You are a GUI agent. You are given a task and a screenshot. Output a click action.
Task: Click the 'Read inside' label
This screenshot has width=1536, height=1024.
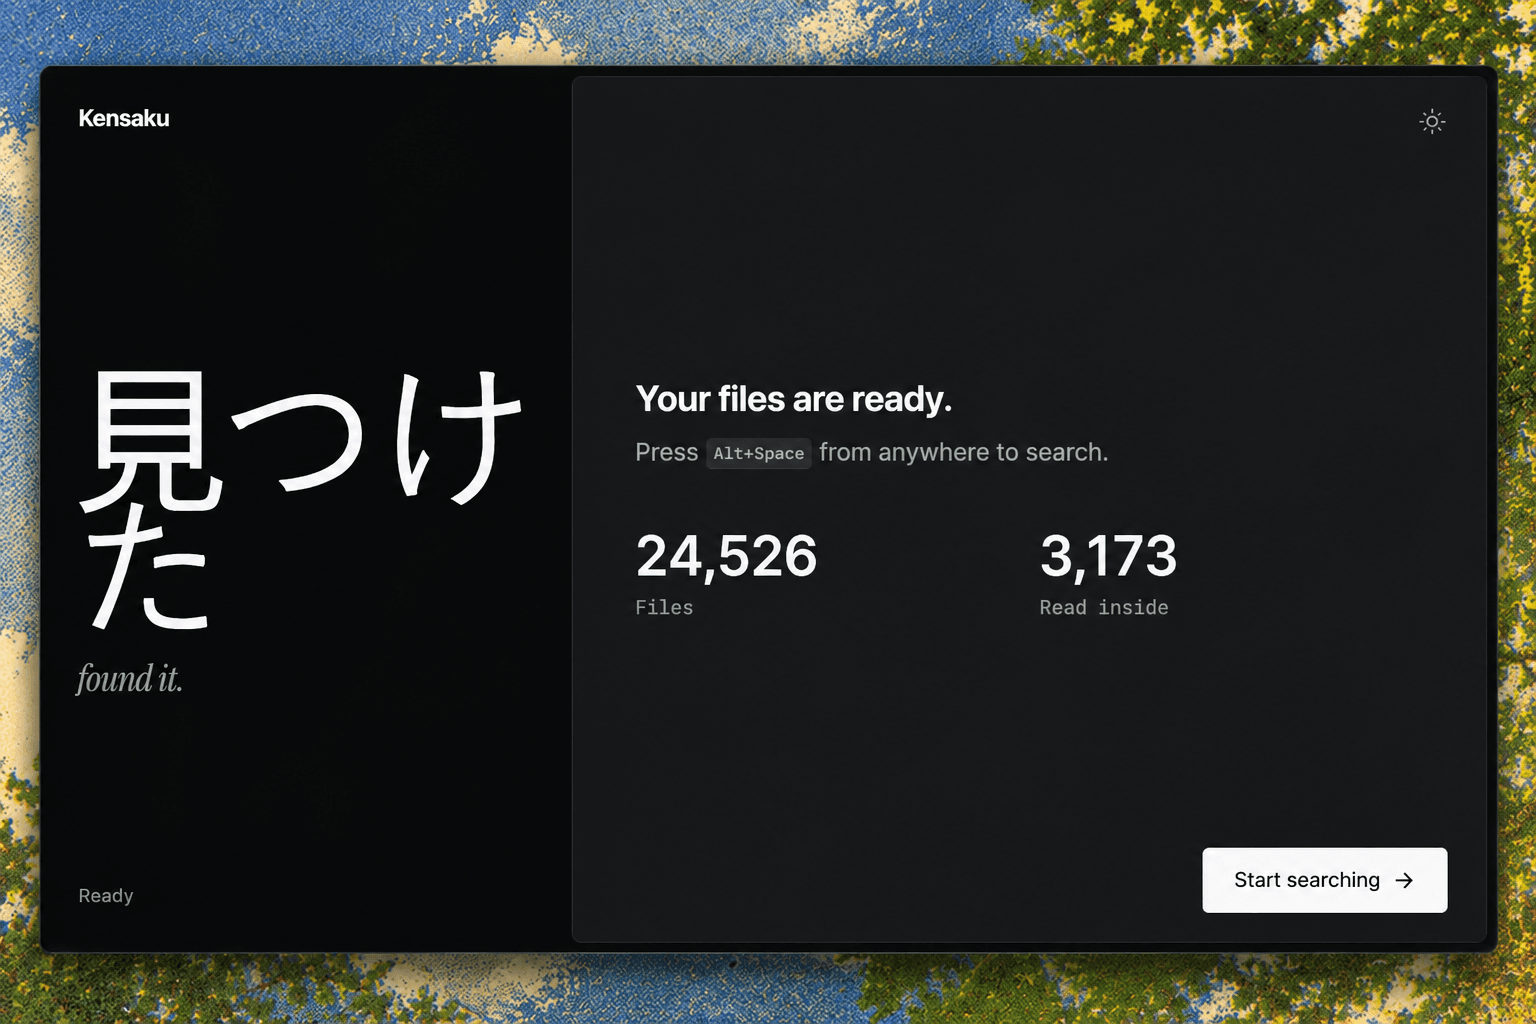[x=1104, y=607]
